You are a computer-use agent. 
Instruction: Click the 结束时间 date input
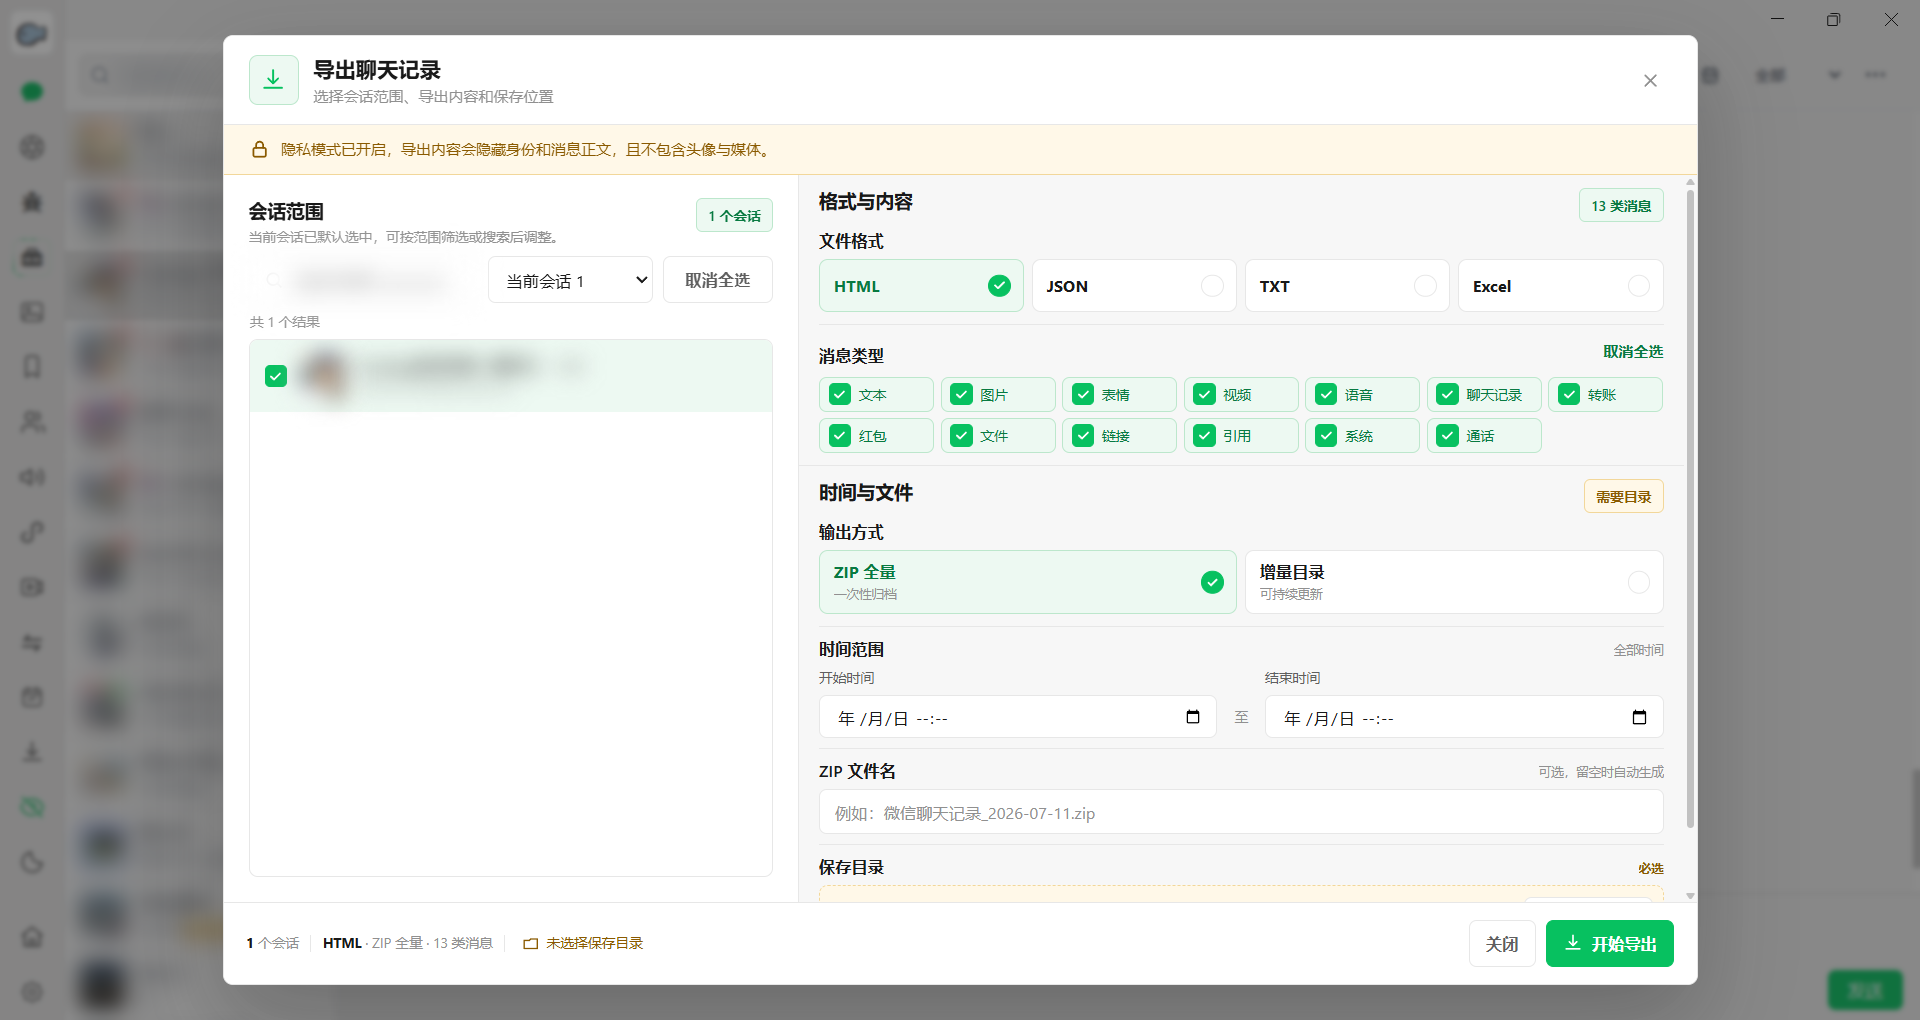click(1464, 717)
